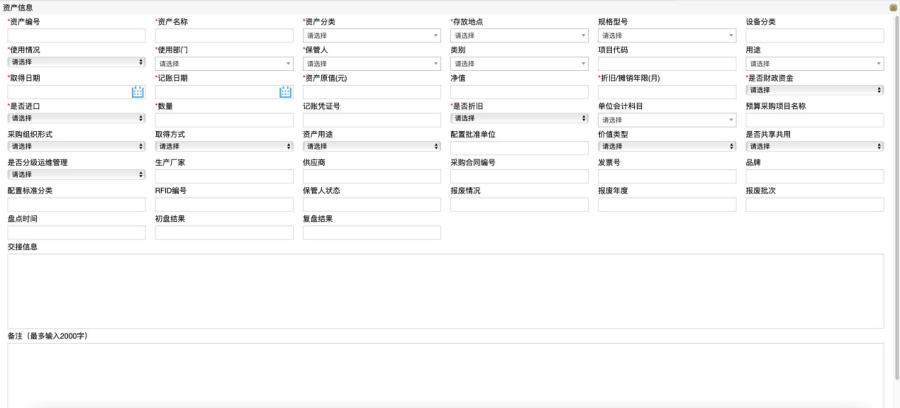The image size is (900, 408).
Task: Expand the 存放地点 dropdown list
Action: [518, 35]
